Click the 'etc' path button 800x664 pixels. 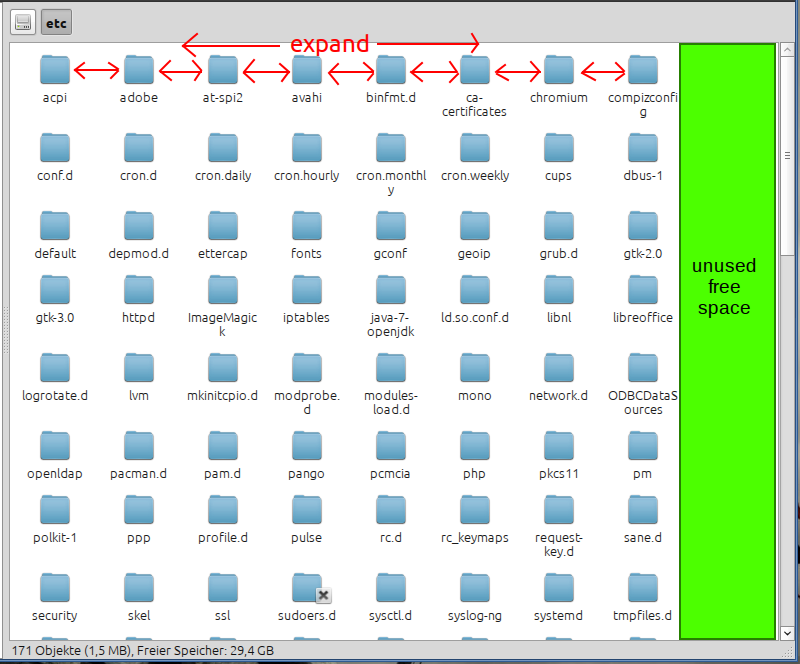pyautogui.click(x=56, y=22)
